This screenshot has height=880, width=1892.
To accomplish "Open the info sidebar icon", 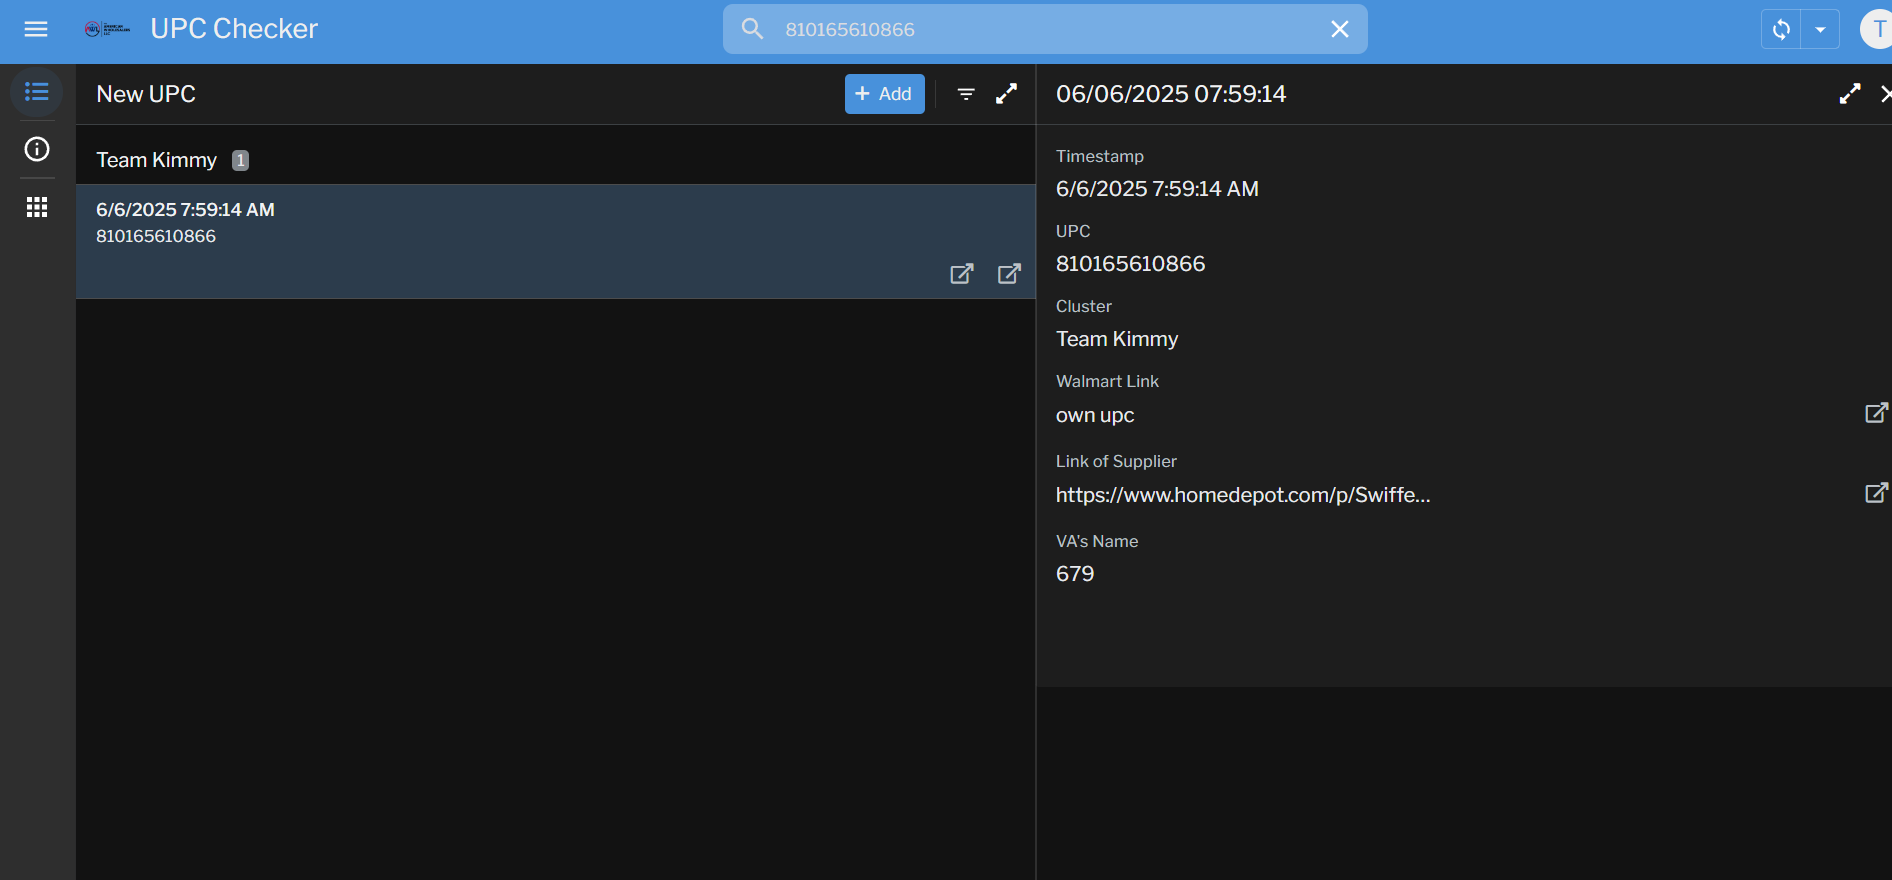I will [37, 149].
